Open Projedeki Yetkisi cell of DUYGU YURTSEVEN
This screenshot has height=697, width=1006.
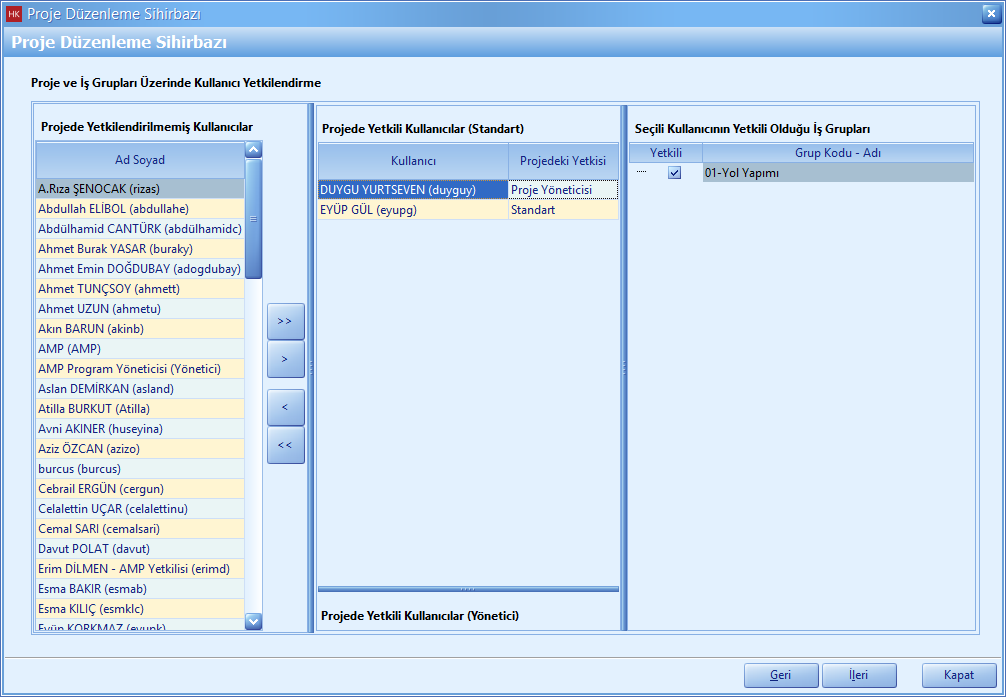(x=563, y=189)
